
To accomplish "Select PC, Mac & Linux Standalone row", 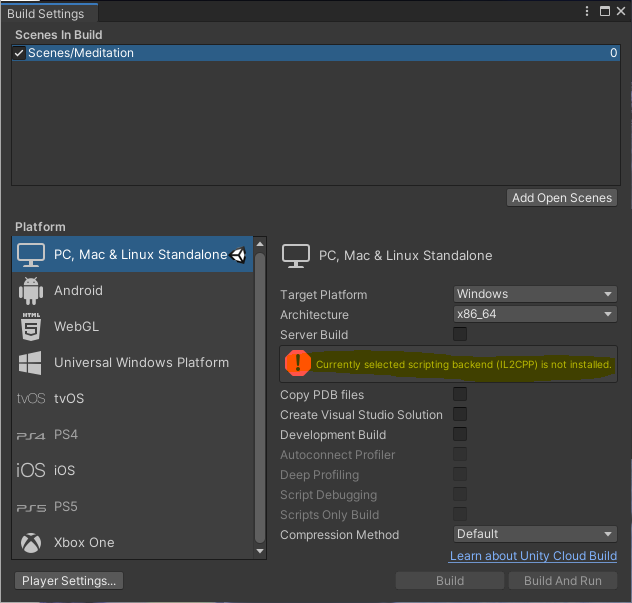I will coord(133,254).
